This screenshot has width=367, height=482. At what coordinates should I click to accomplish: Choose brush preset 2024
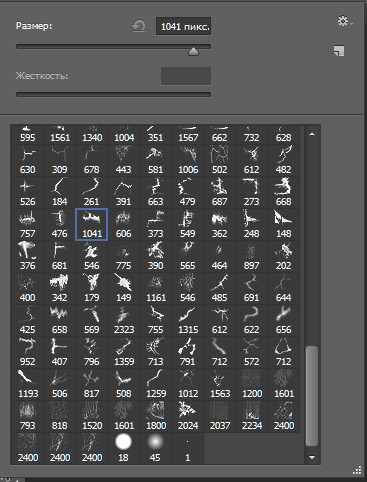pos(188,417)
